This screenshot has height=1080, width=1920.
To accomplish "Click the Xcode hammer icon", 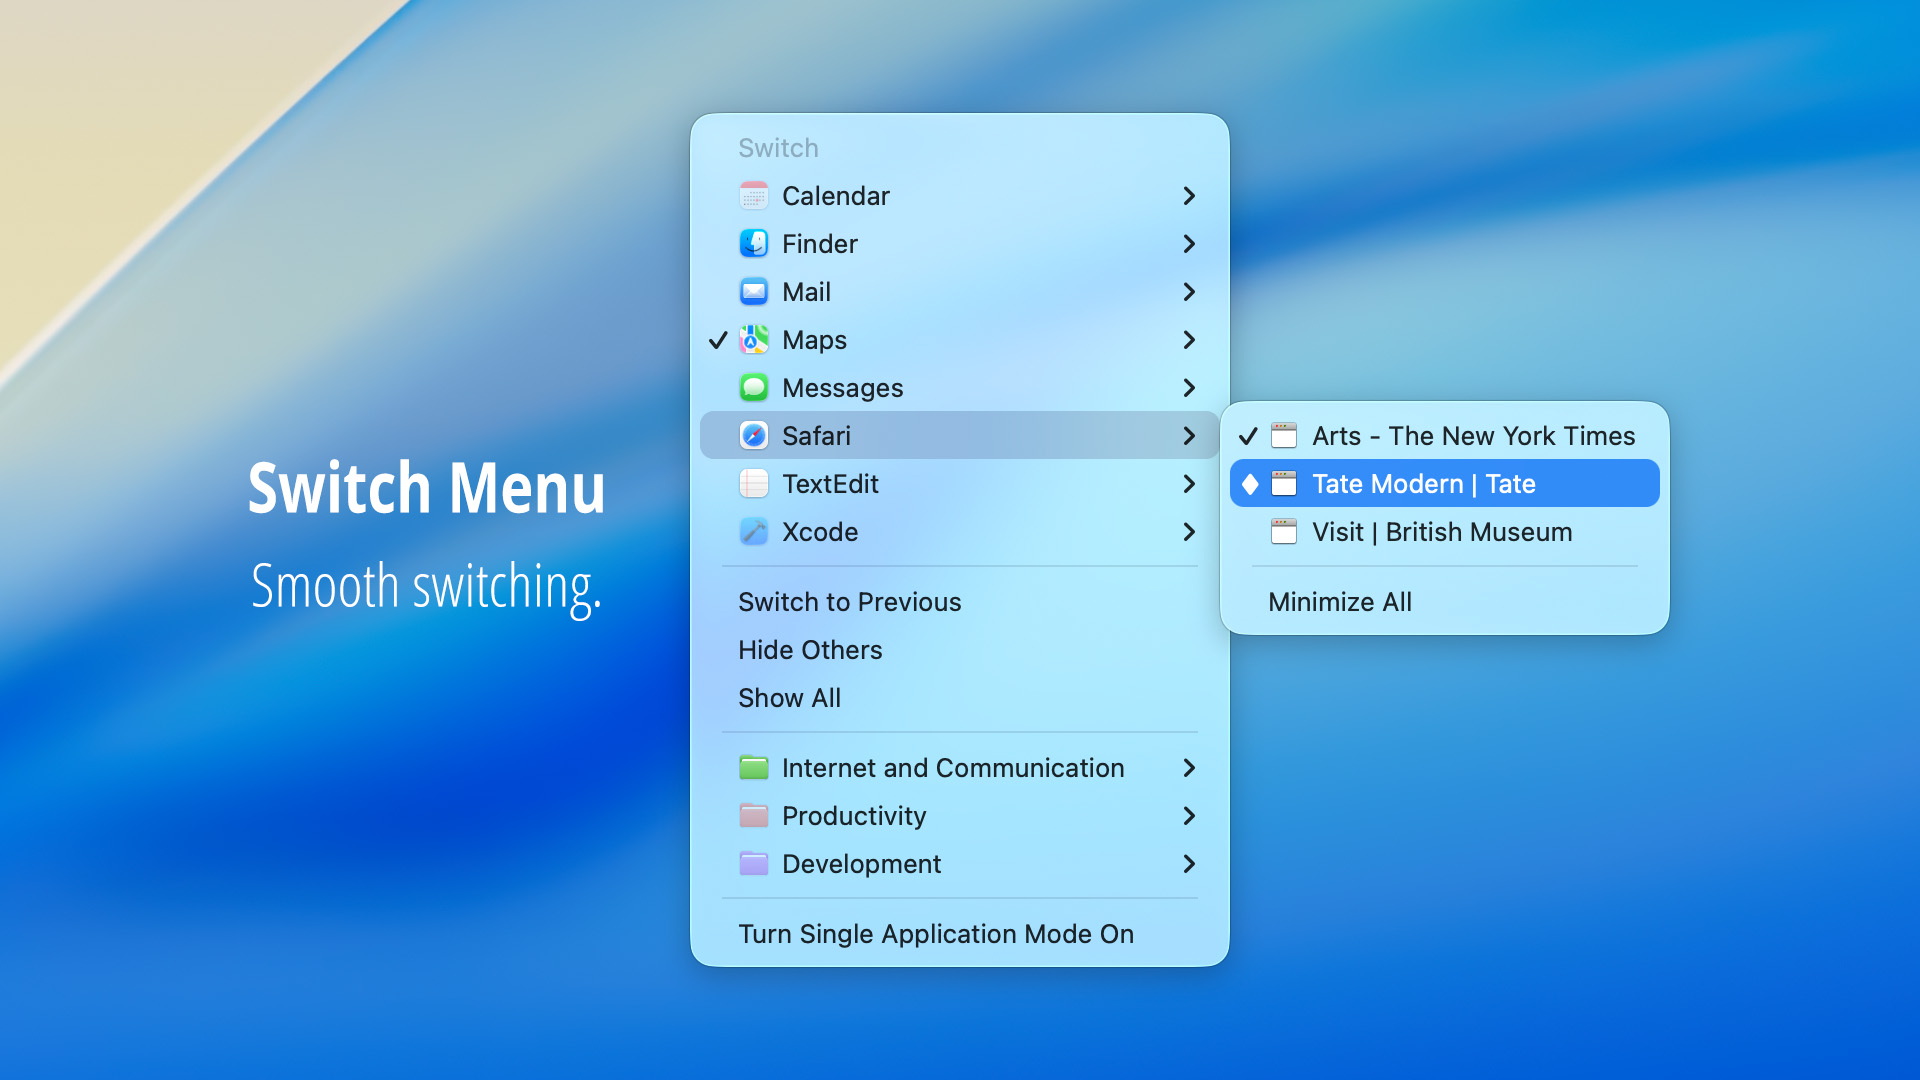I will tap(754, 532).
